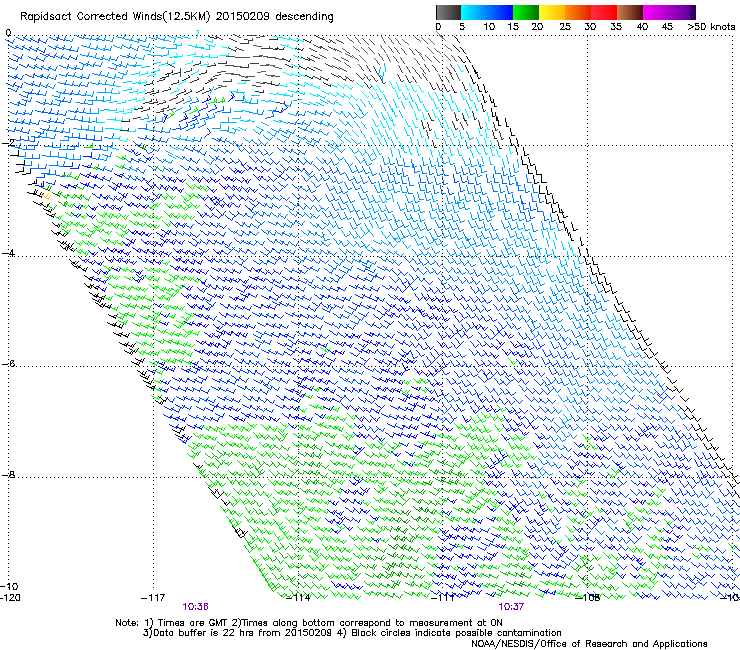The width and height of the screenshot is (740, 650).
Task: Click the purple '10:37' time label
Action: 511,607
